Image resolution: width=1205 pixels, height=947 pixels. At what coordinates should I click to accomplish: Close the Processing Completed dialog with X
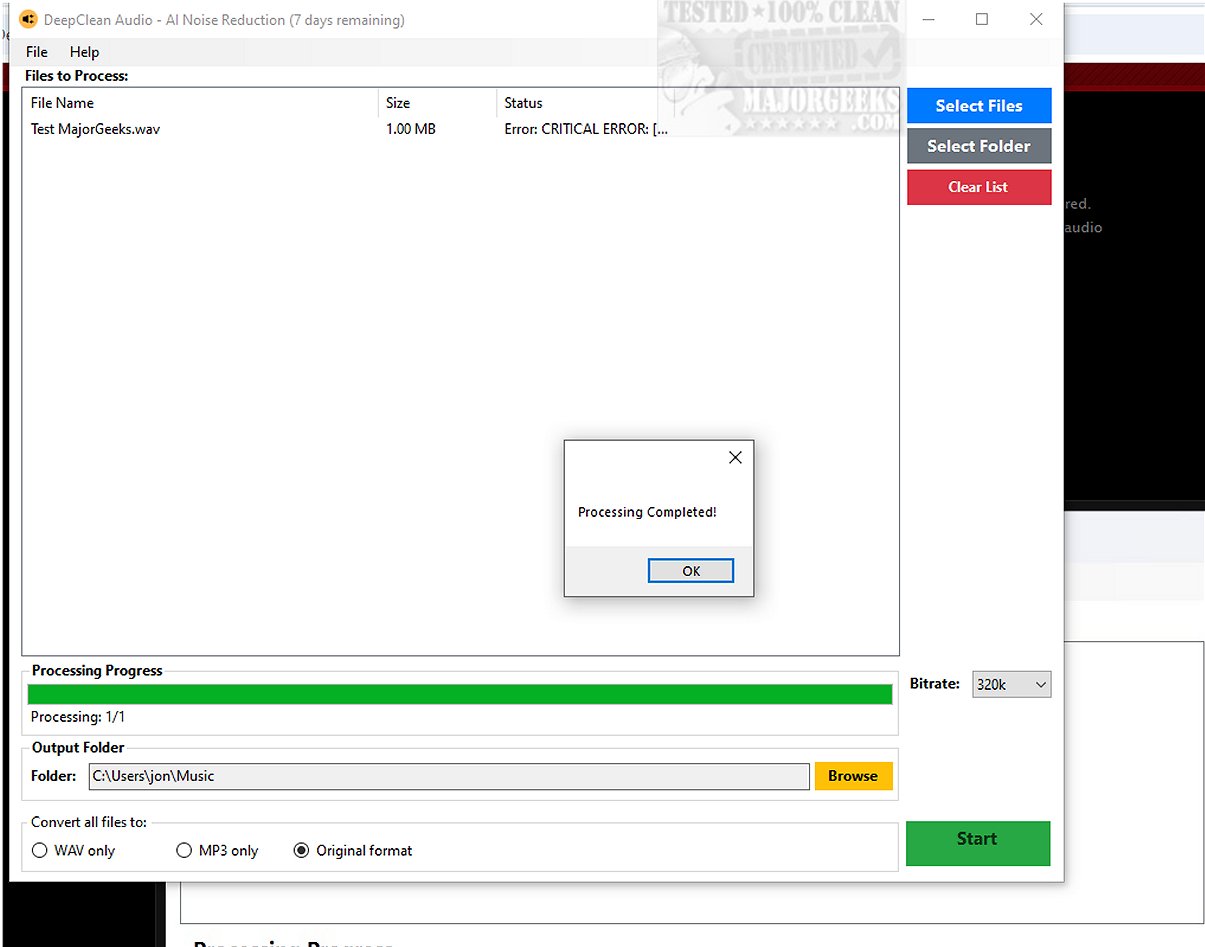[x=735, y=457]
